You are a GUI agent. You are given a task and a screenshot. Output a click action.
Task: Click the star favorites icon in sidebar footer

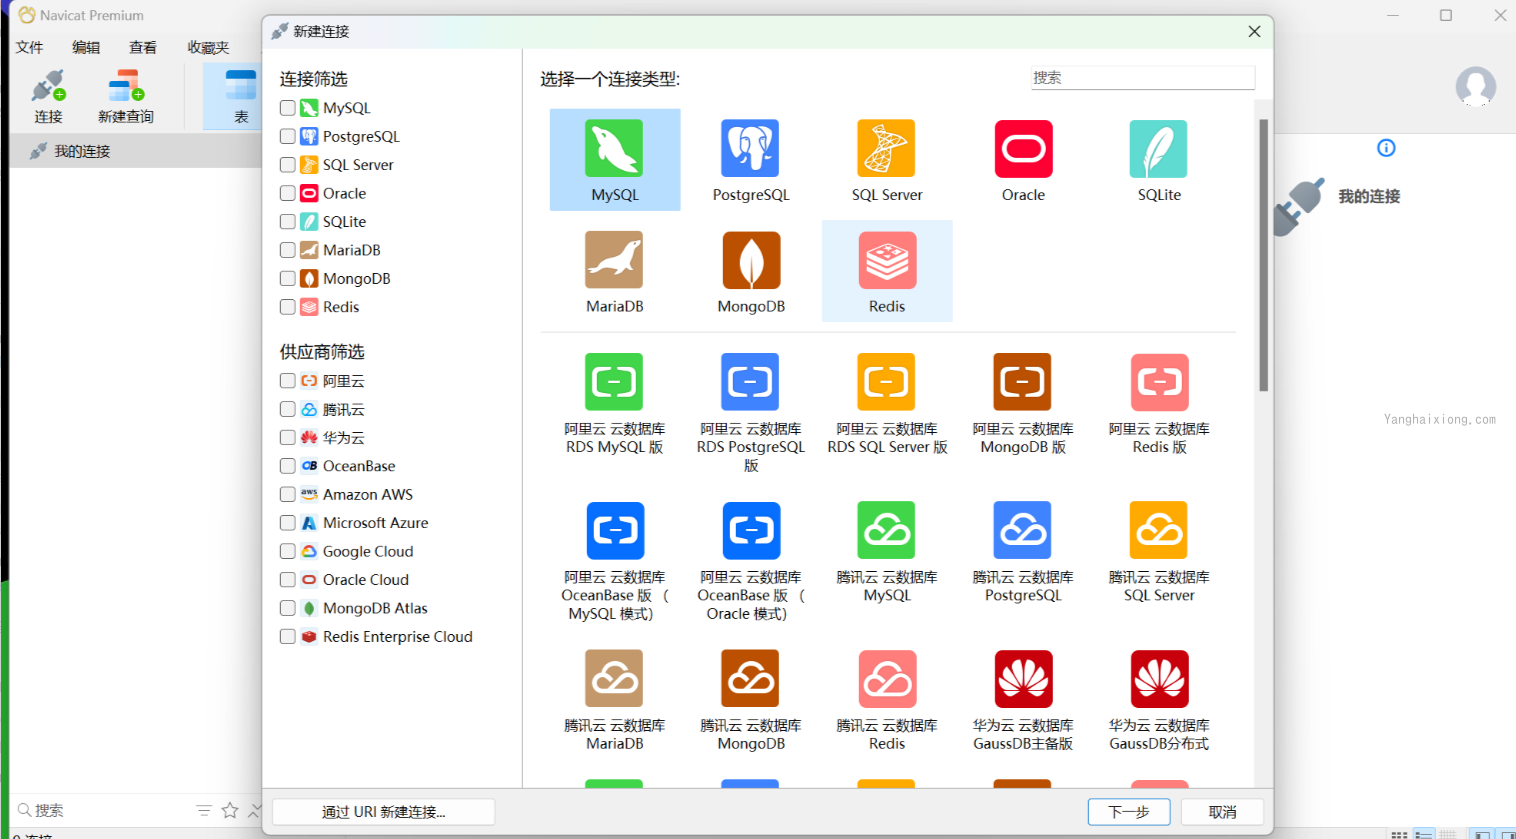coord(230,810)
